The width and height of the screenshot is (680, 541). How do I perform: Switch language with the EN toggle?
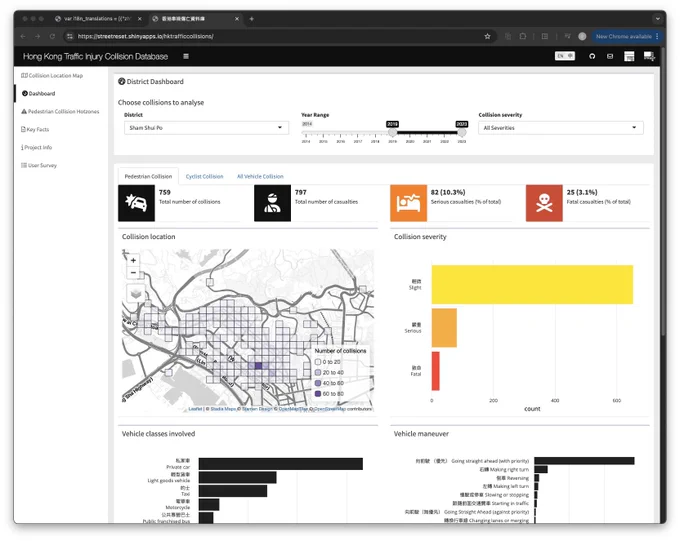[565, 56]
